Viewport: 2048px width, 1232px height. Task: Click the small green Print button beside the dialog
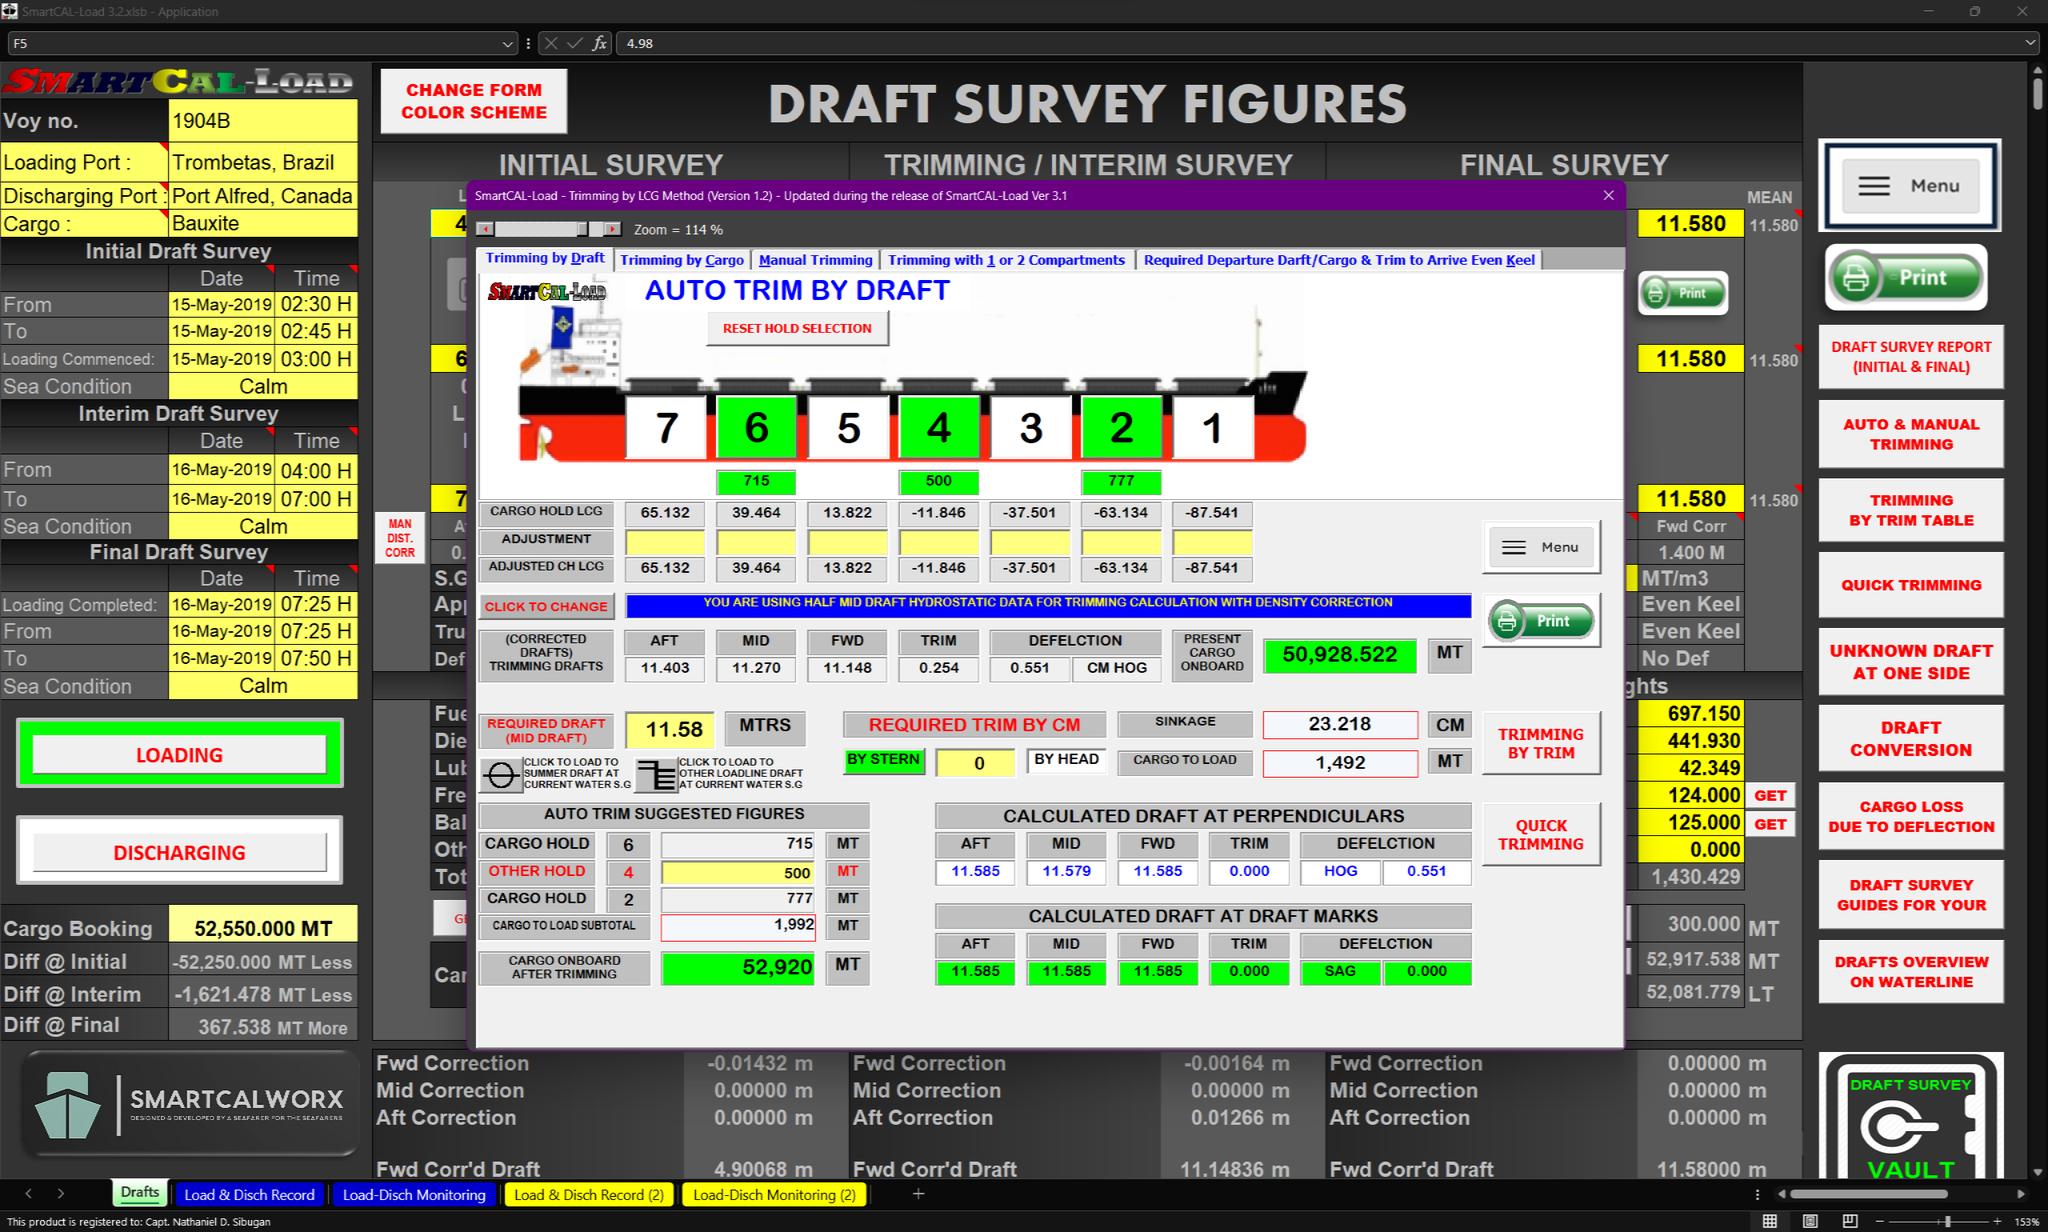click(1683, 293)
